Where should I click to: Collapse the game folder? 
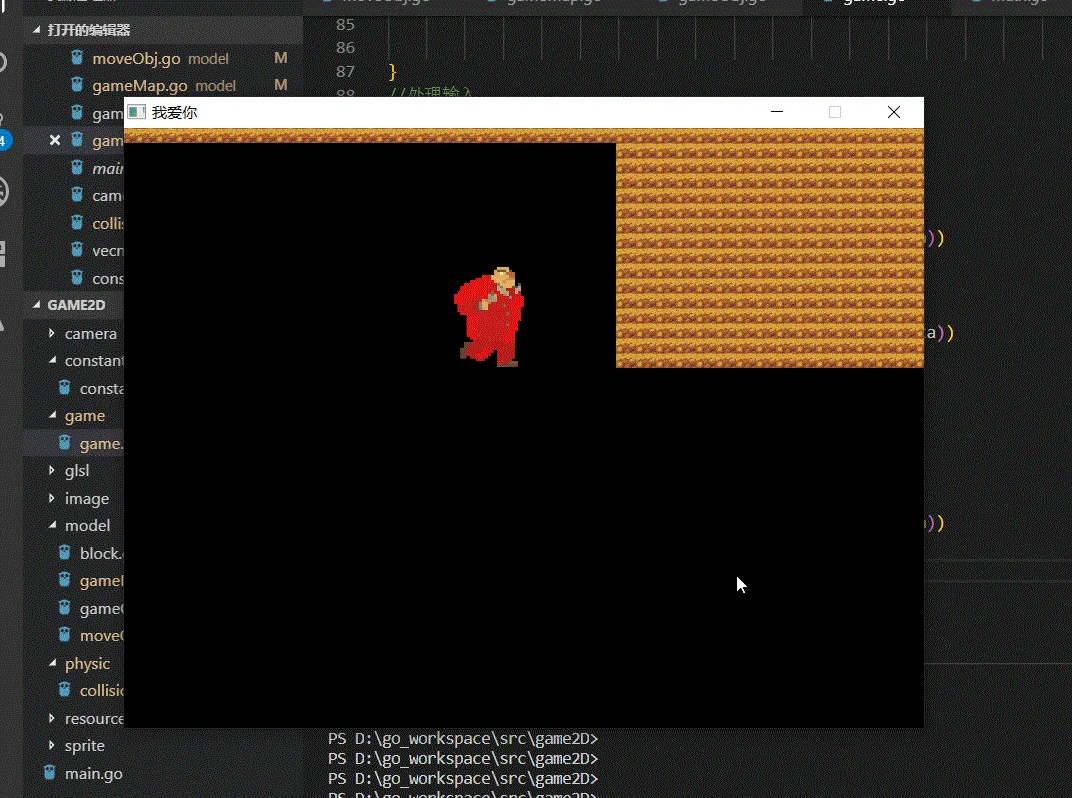[x=52, y=416]
